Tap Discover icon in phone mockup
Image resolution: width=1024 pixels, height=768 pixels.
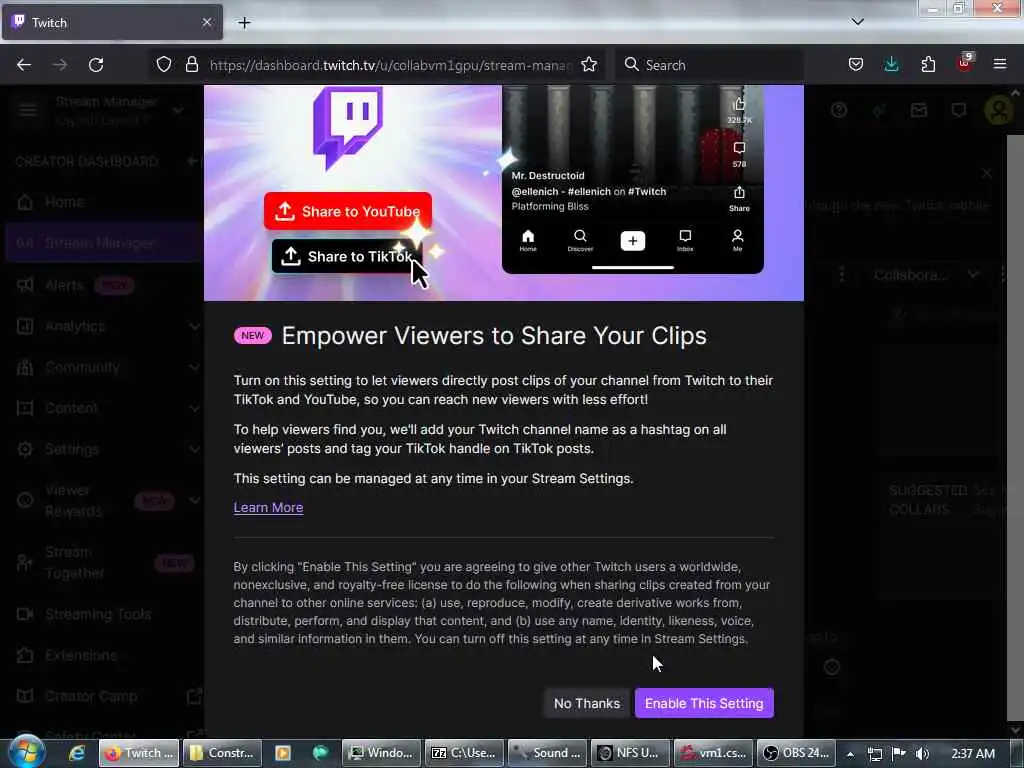[580, 240]
